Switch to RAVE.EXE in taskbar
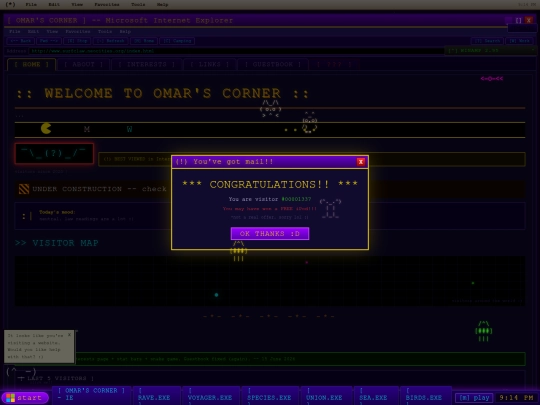540x405 pixels. (157, 395)
